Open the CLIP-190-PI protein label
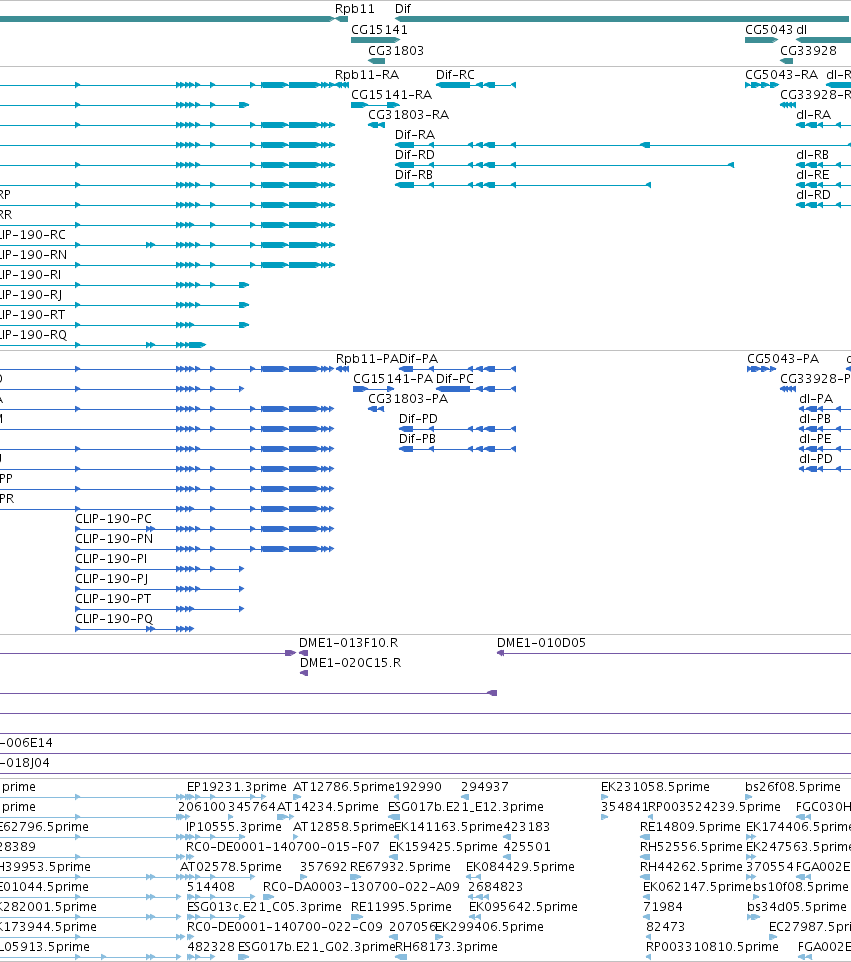 [111, 558]
